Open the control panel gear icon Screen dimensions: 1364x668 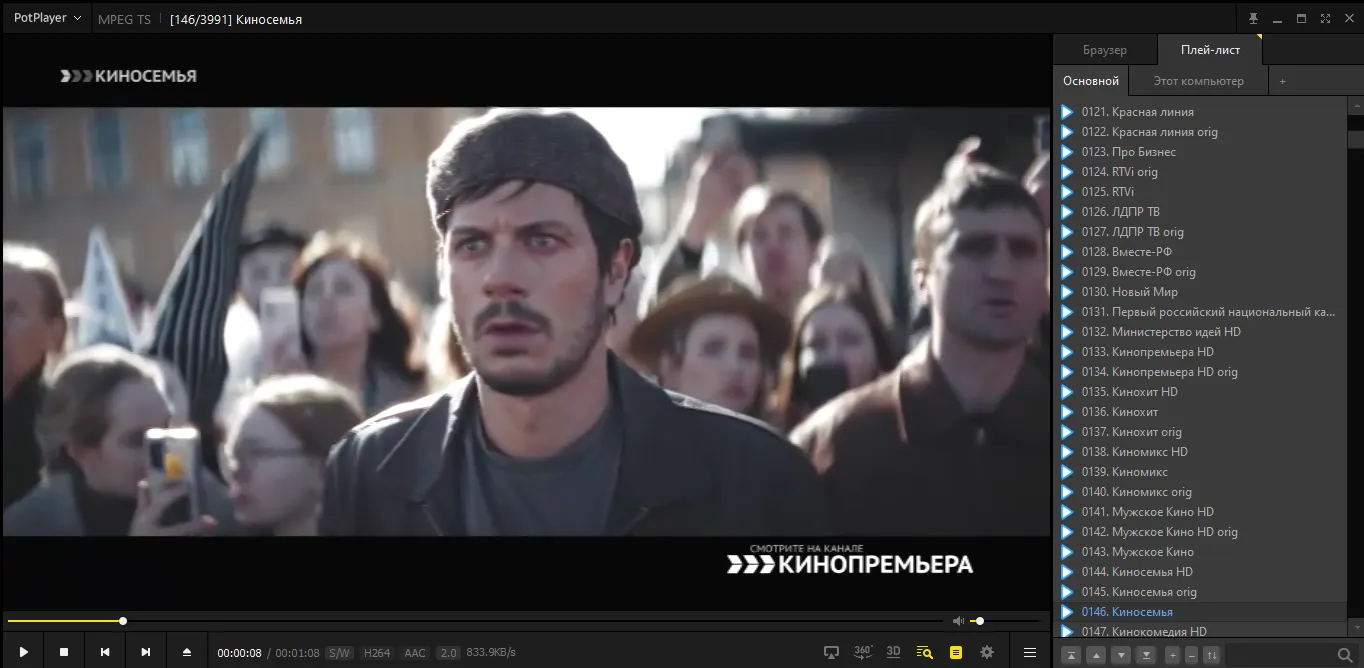[987, 652]
